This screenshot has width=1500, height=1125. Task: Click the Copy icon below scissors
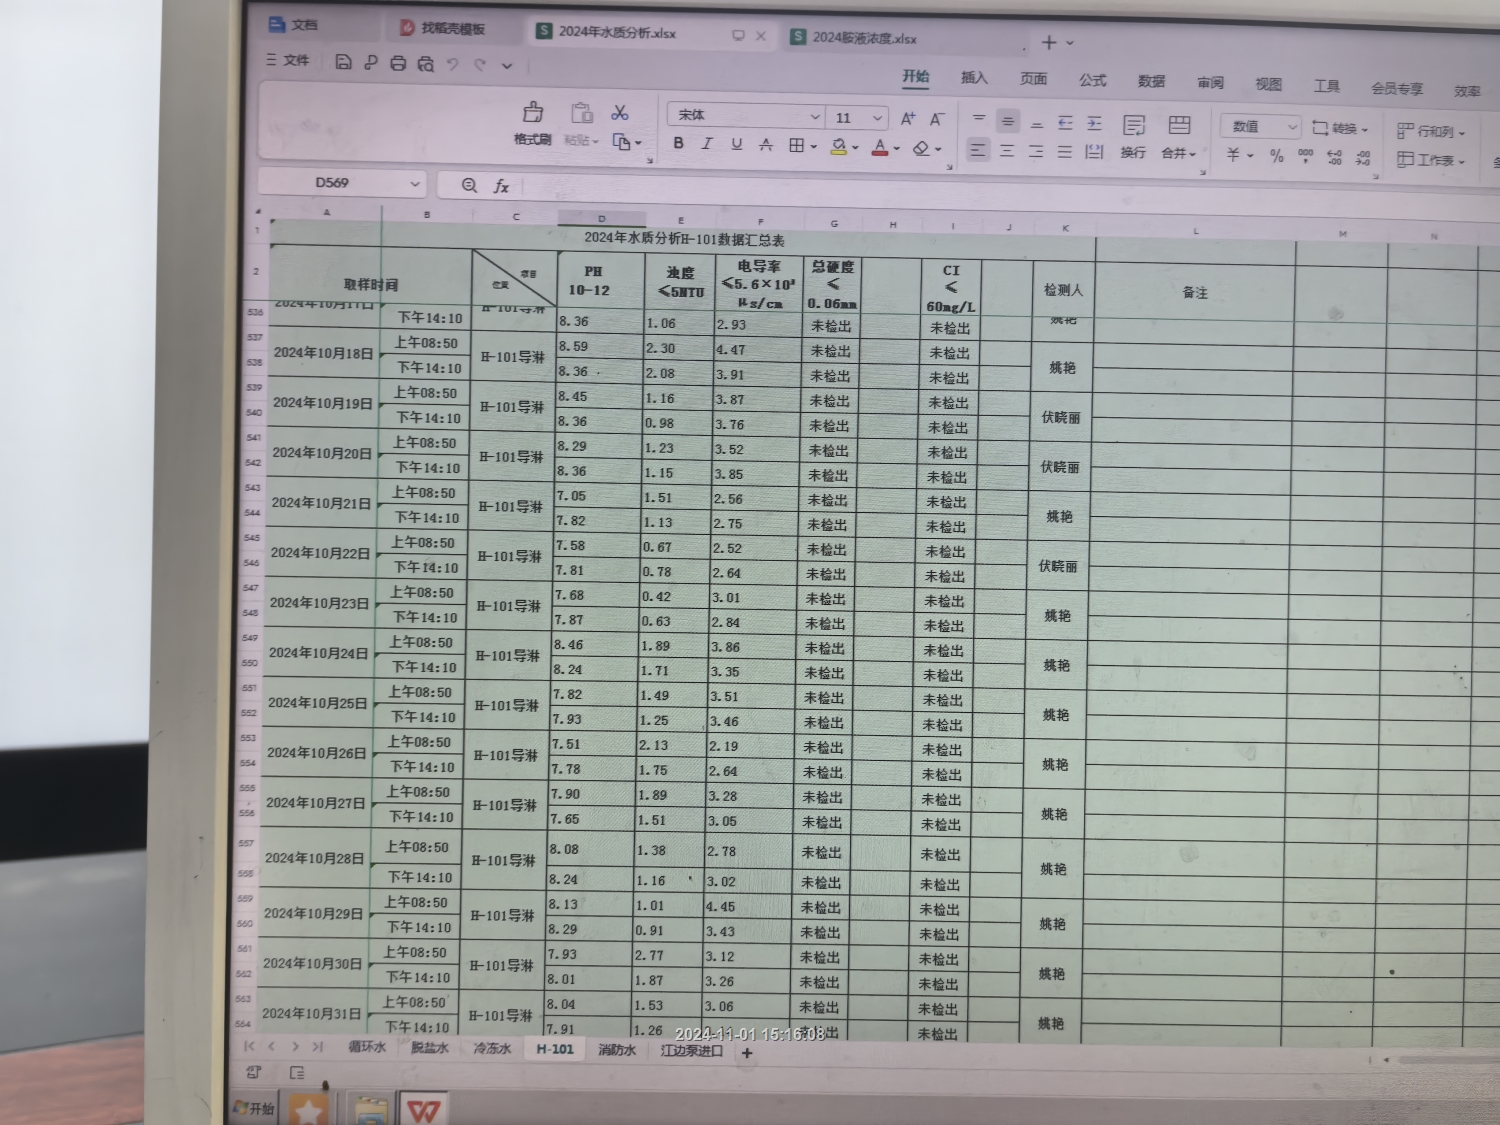point(621,142)
